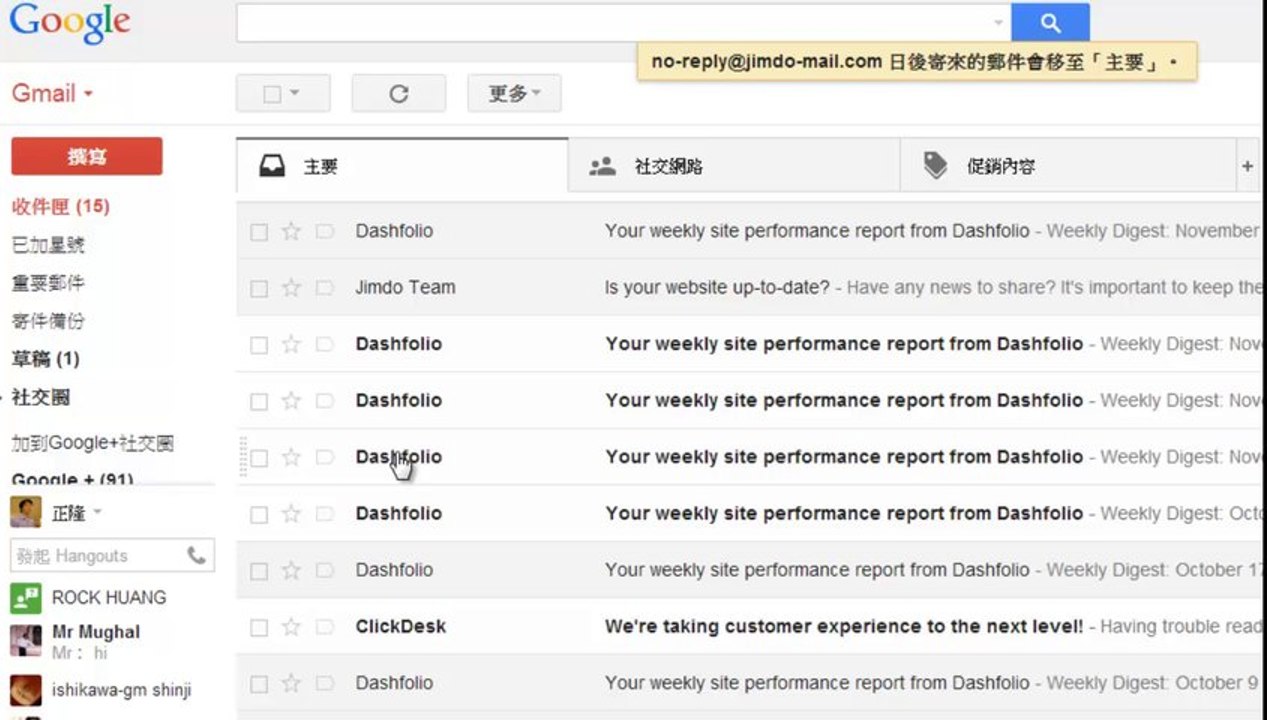
Task: Switch to the 社交網路 tab
Action: pyautogui.click(x=734, y=166)
